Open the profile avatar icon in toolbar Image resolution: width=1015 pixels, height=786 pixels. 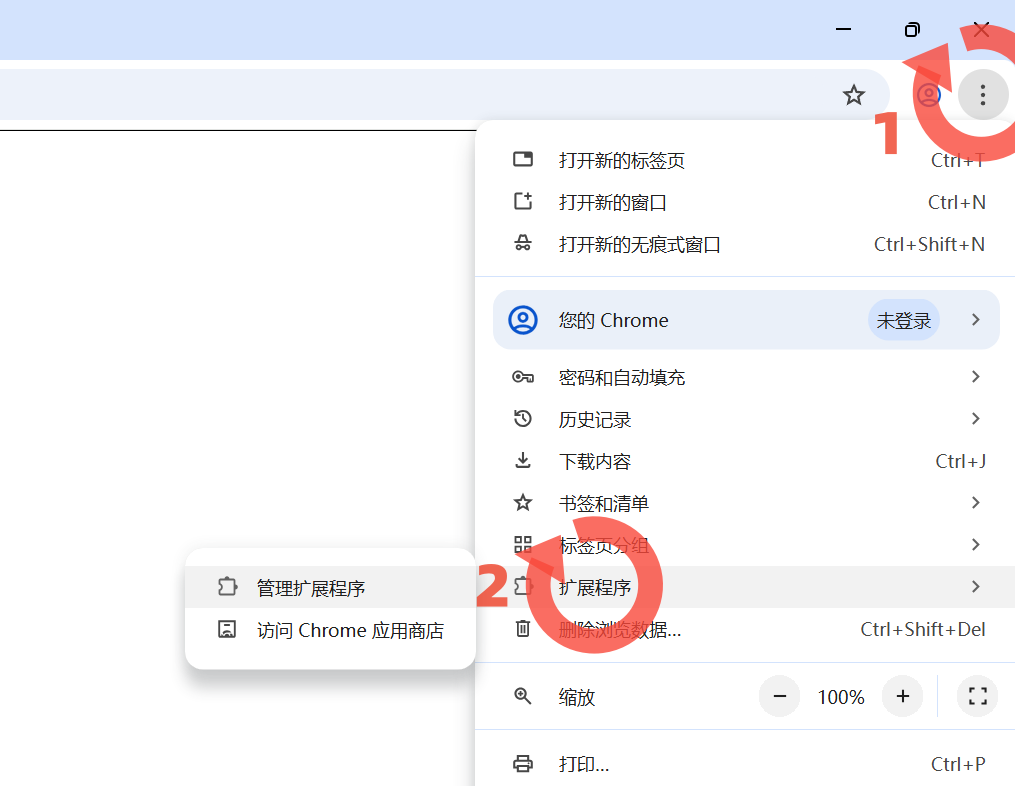(x=928, y=95)
